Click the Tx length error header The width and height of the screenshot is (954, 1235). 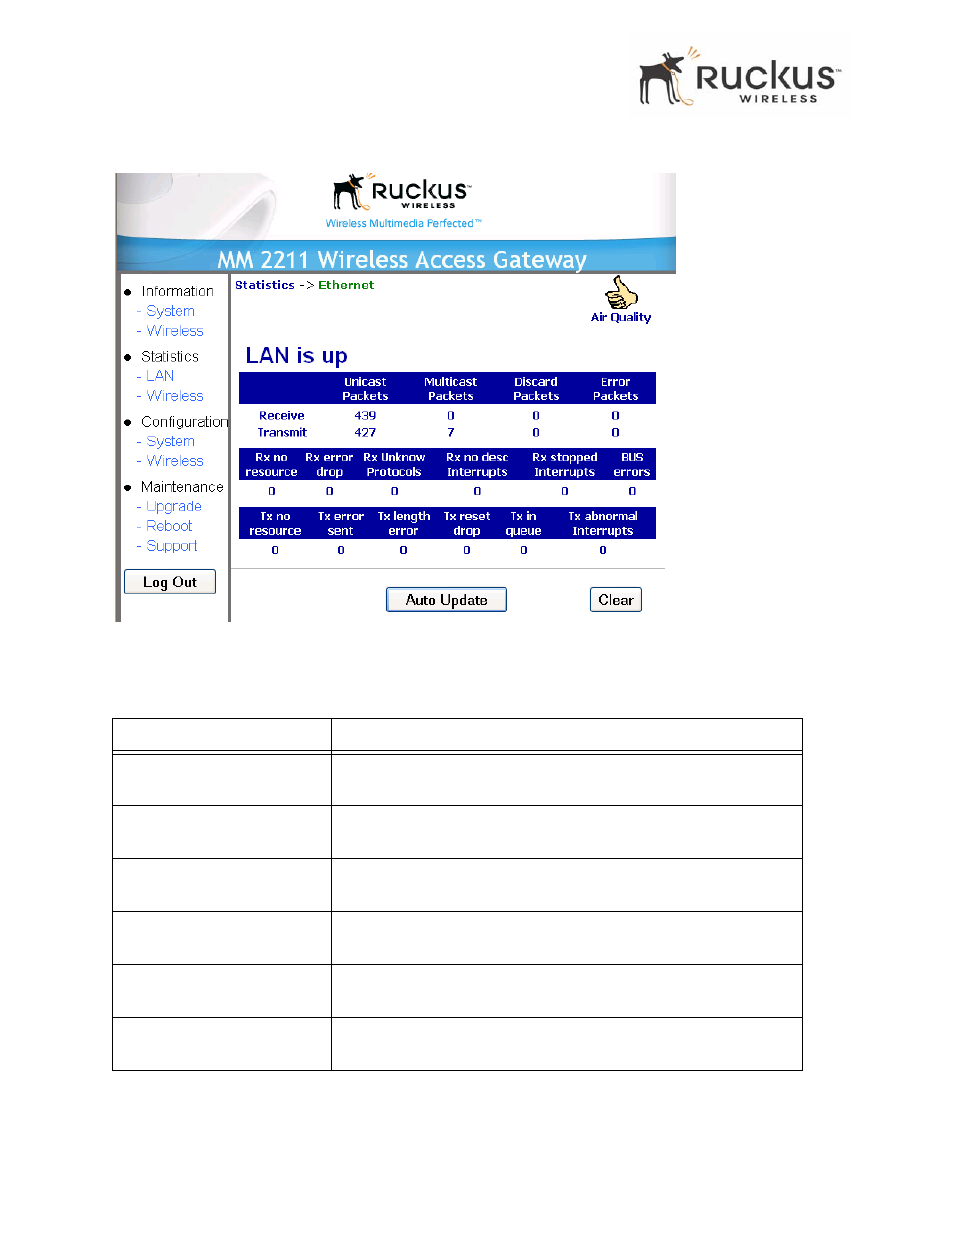coord(404,524)
